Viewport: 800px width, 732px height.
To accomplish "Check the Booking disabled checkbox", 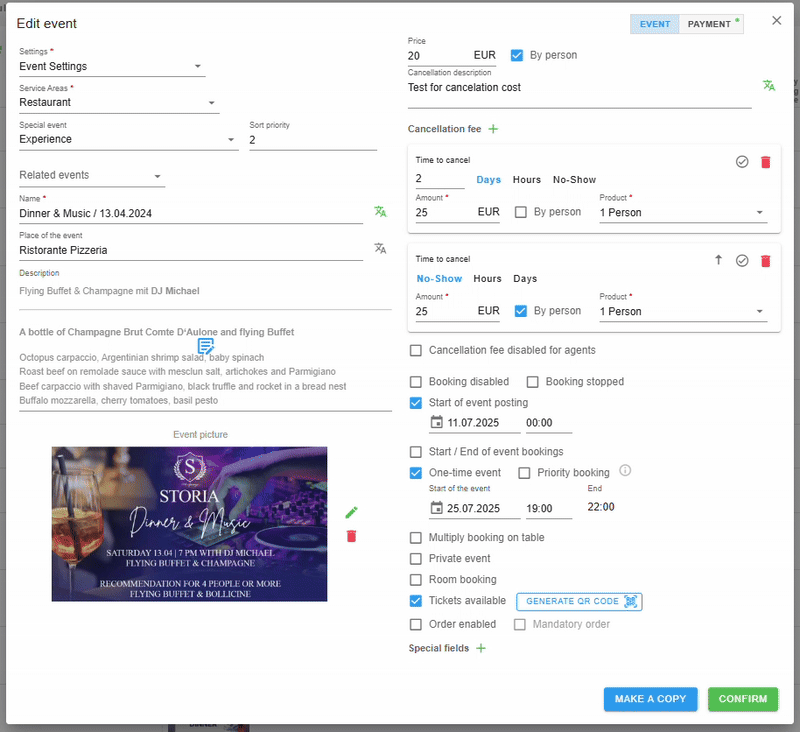I will 416,382.
